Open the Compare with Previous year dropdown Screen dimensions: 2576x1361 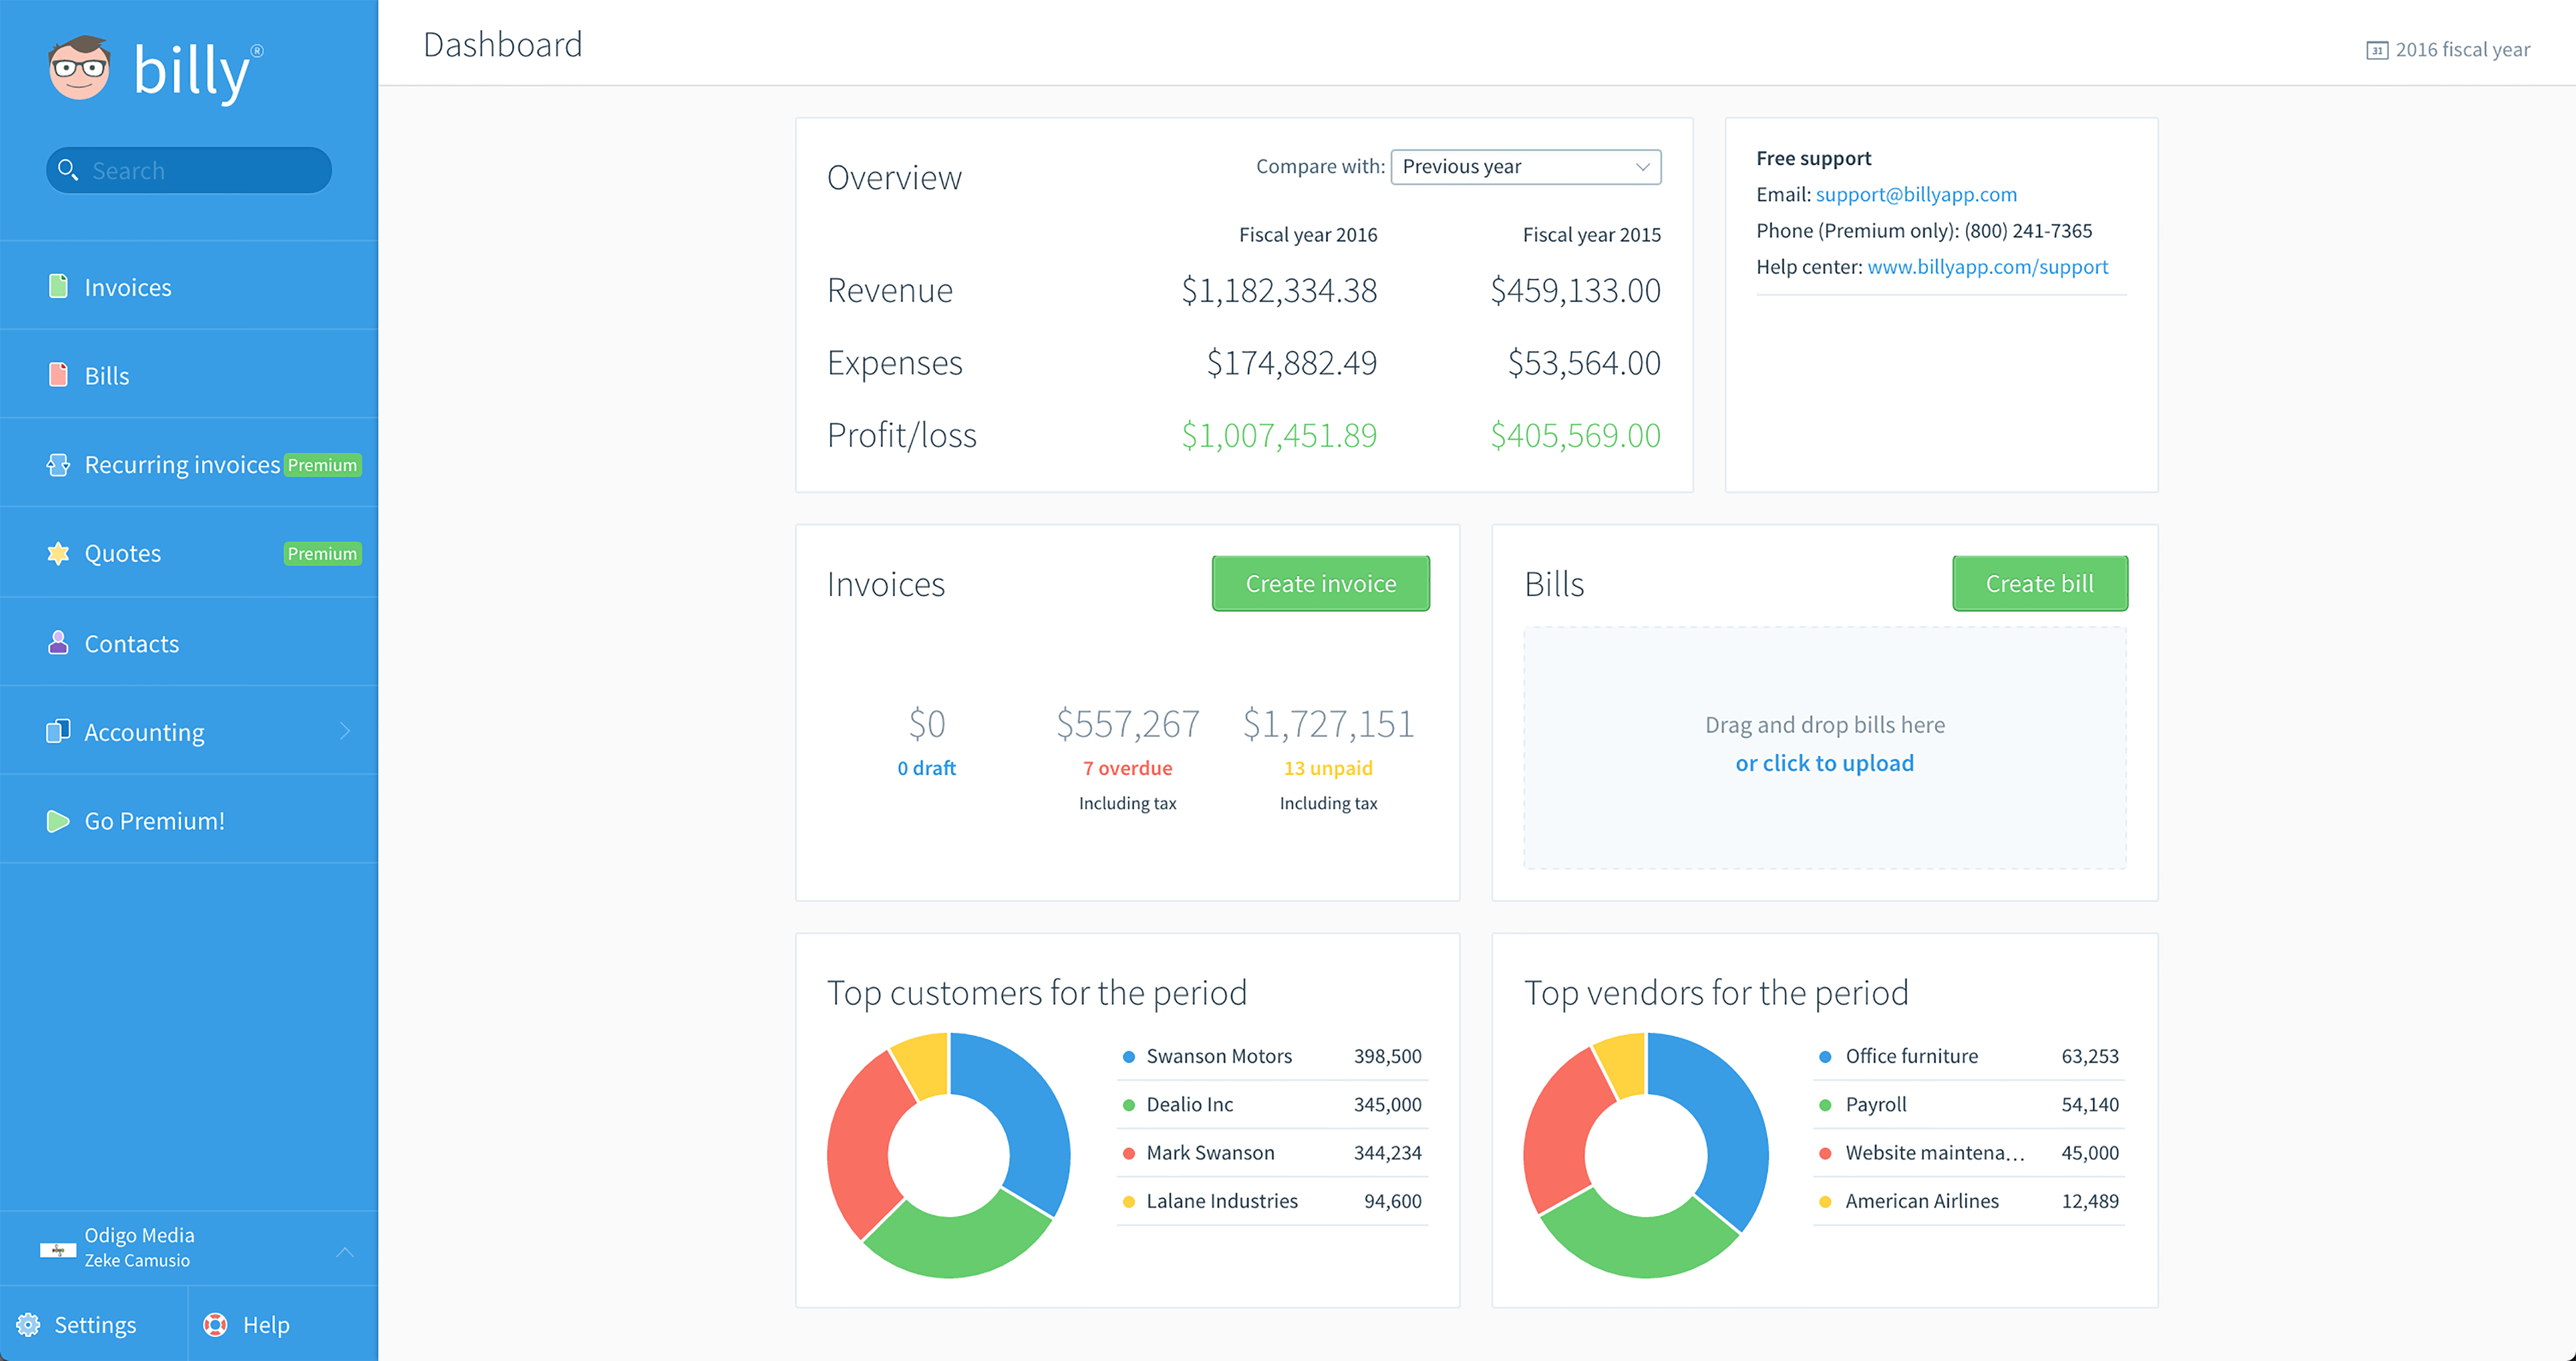(1525, 167)
